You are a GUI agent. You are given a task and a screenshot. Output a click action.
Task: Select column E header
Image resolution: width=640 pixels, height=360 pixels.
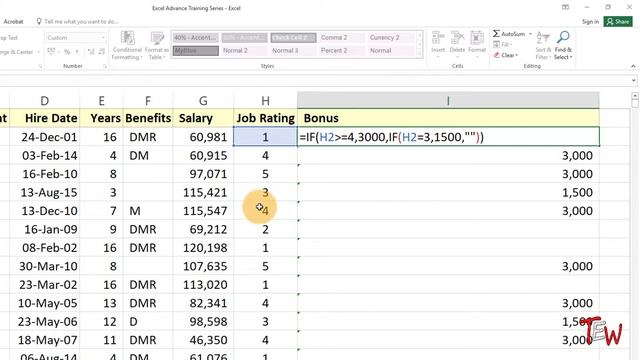pyautogui.click(x=101, y=100)
